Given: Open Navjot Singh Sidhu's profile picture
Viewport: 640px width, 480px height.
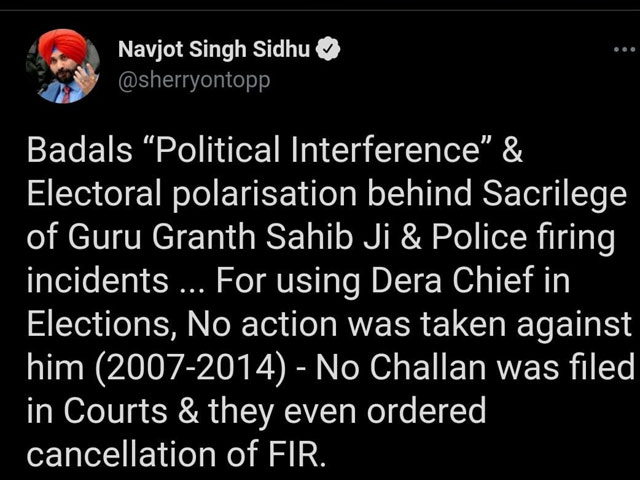Looking at the screenshot, I should (63, 66).
